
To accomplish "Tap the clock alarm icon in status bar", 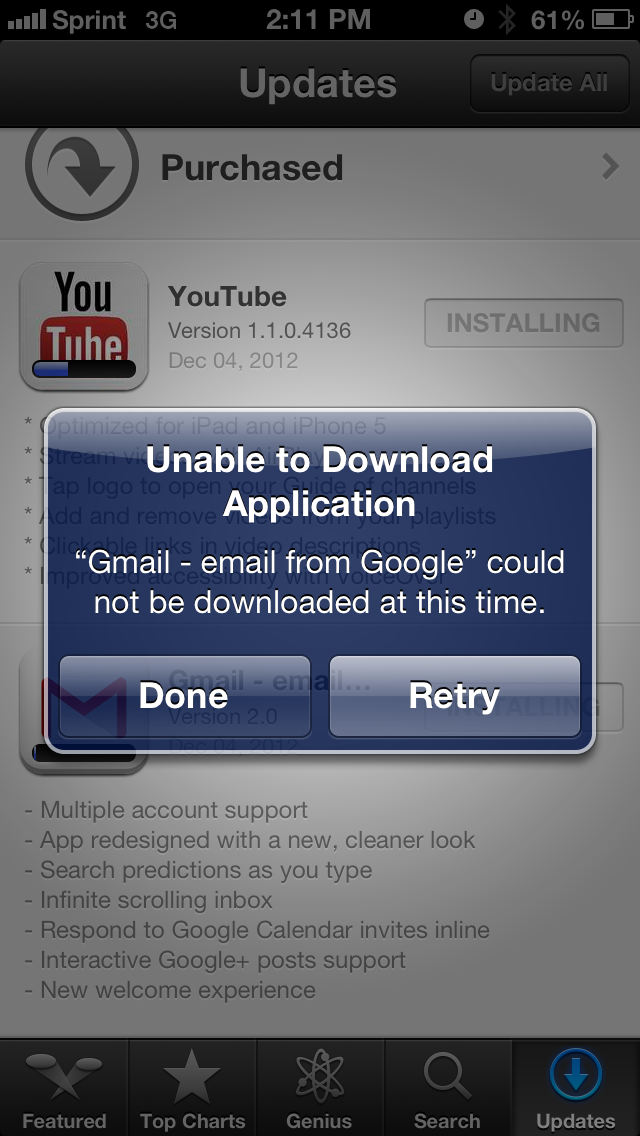I will point(473,20).
